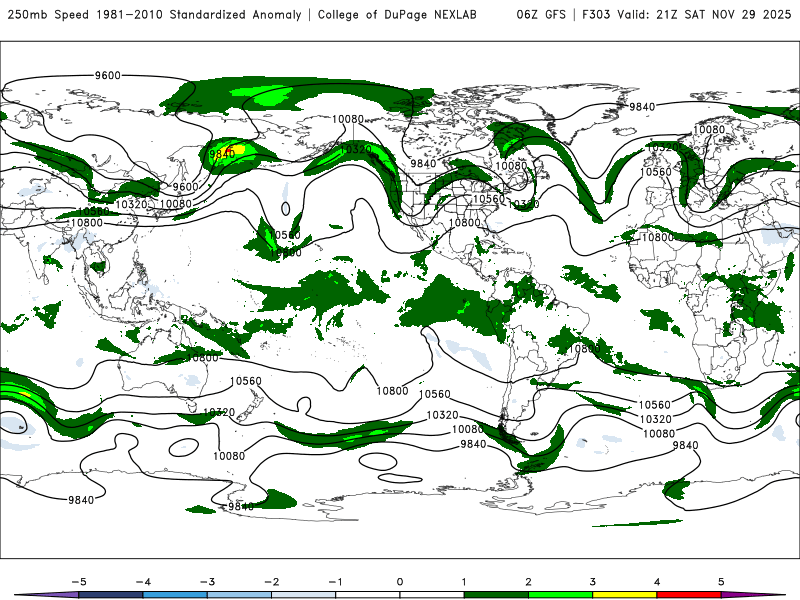The image size is (800, 600).
Task: Click the '10800' contour label over the Gulf of Mexico
Action: pyautogui.click(x=464, y=222)
